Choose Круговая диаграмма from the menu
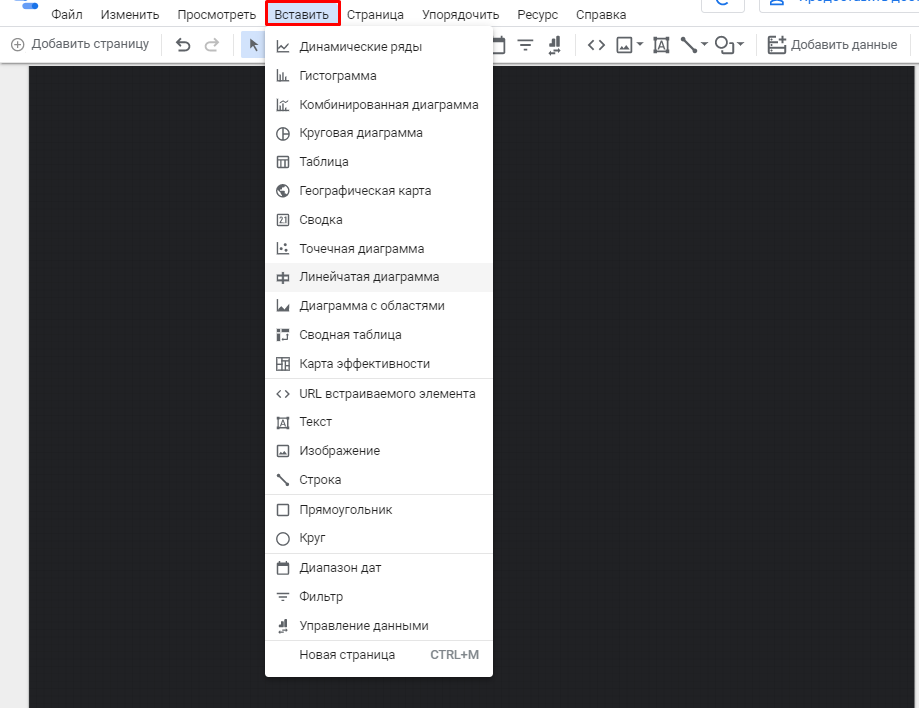919x708 pixels. 360,133
